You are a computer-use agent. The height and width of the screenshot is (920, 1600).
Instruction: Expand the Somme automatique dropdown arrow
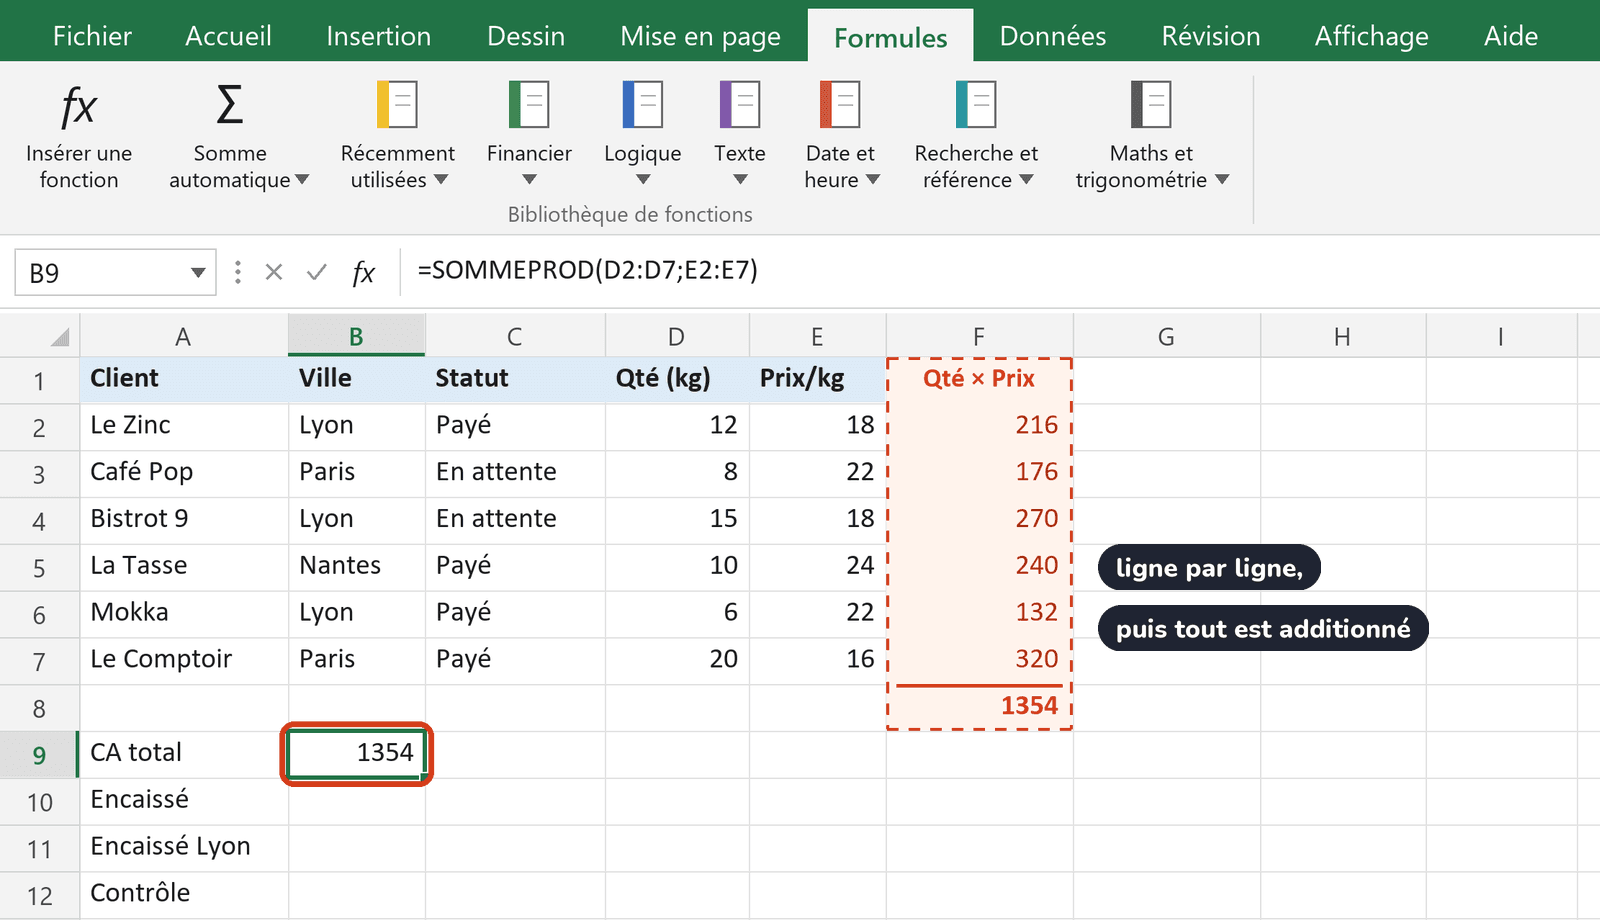click(x=302, y=180)
